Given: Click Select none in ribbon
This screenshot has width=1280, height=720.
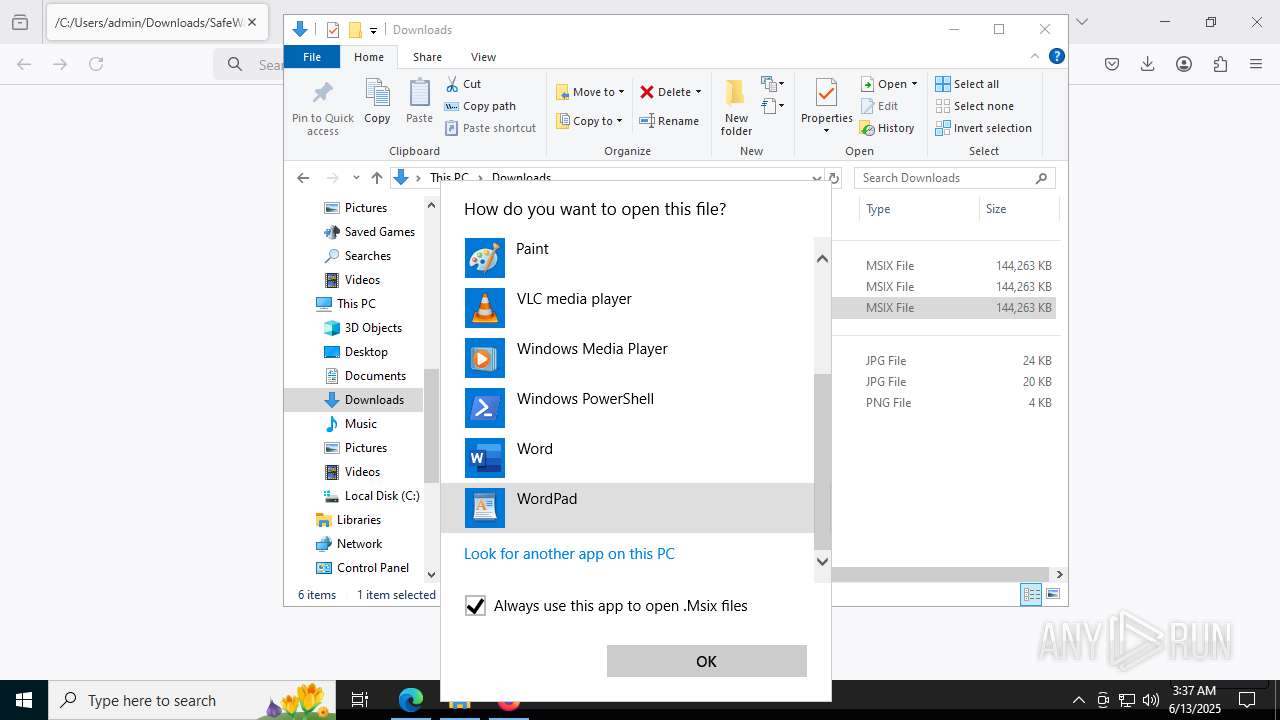Looking at the screenshot, I should [x=975, y=106].
